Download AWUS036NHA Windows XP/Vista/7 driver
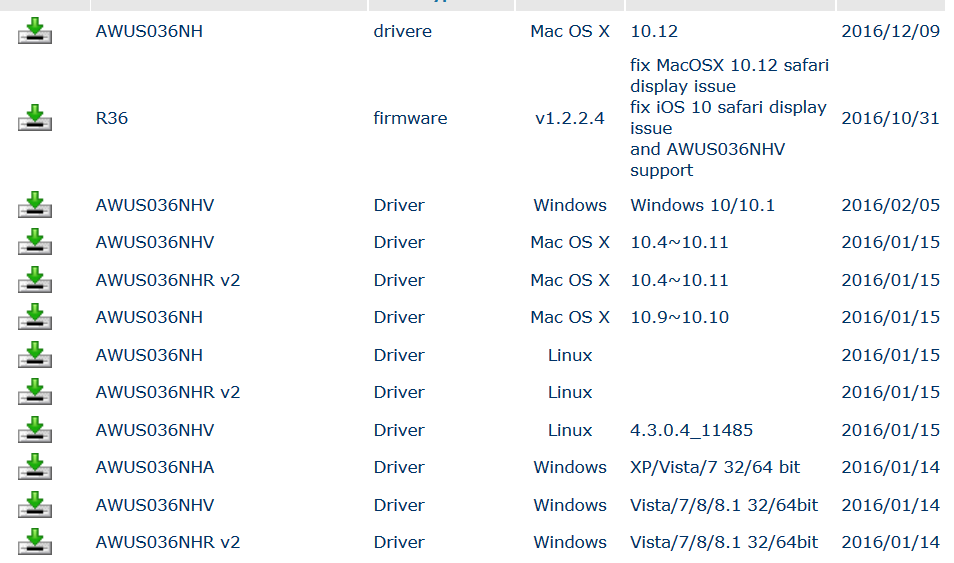 coord(35,467)
